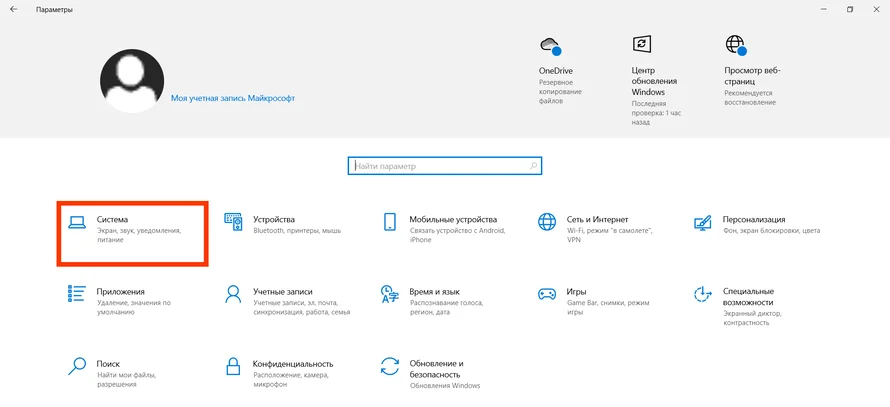Open Моя учетная запись Майкрософт link
The height and width of the screenshot is (407, 890).
[233, 98]
